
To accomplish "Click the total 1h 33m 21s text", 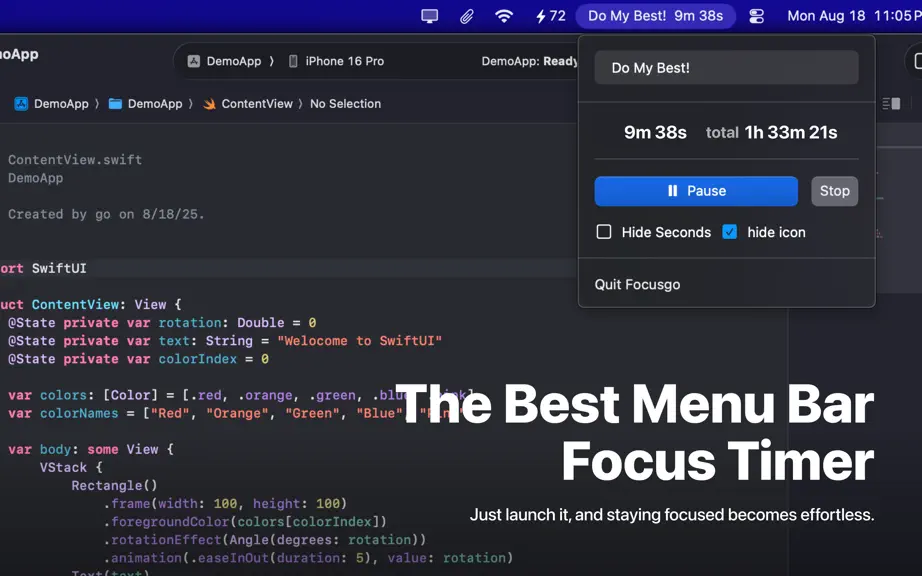I will click(771, 133).
